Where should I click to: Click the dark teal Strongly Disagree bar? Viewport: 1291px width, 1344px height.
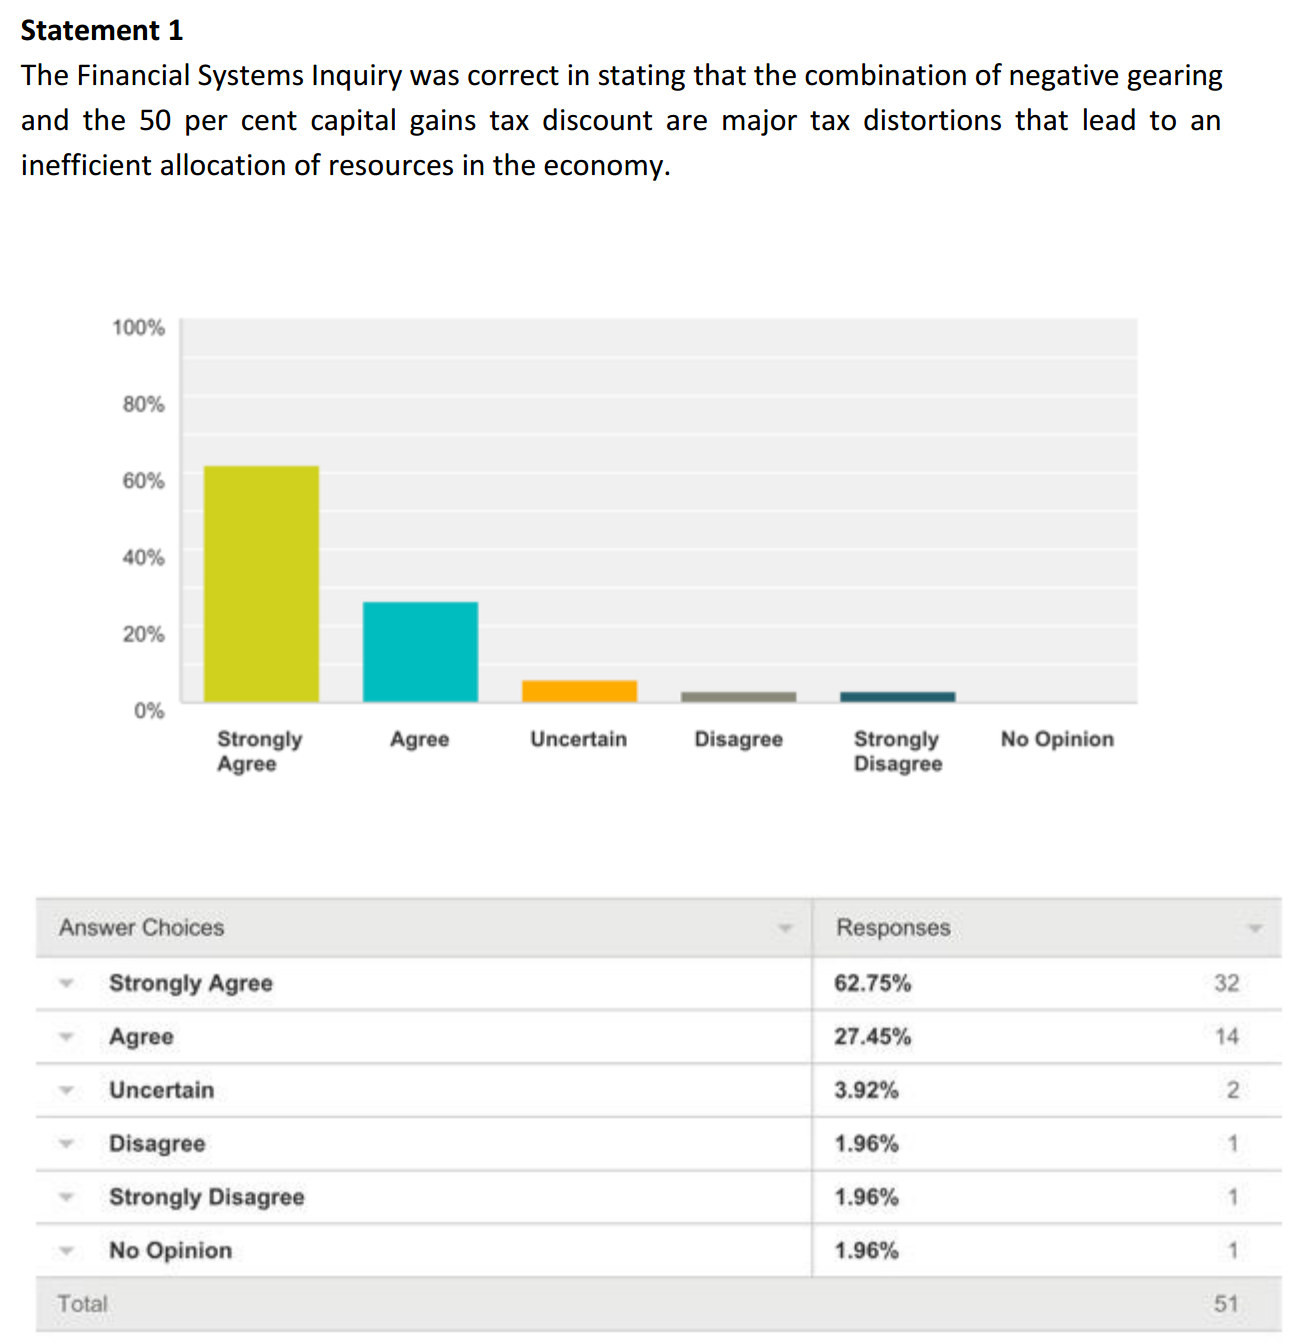pyautogui.click(x=897, y=696)
